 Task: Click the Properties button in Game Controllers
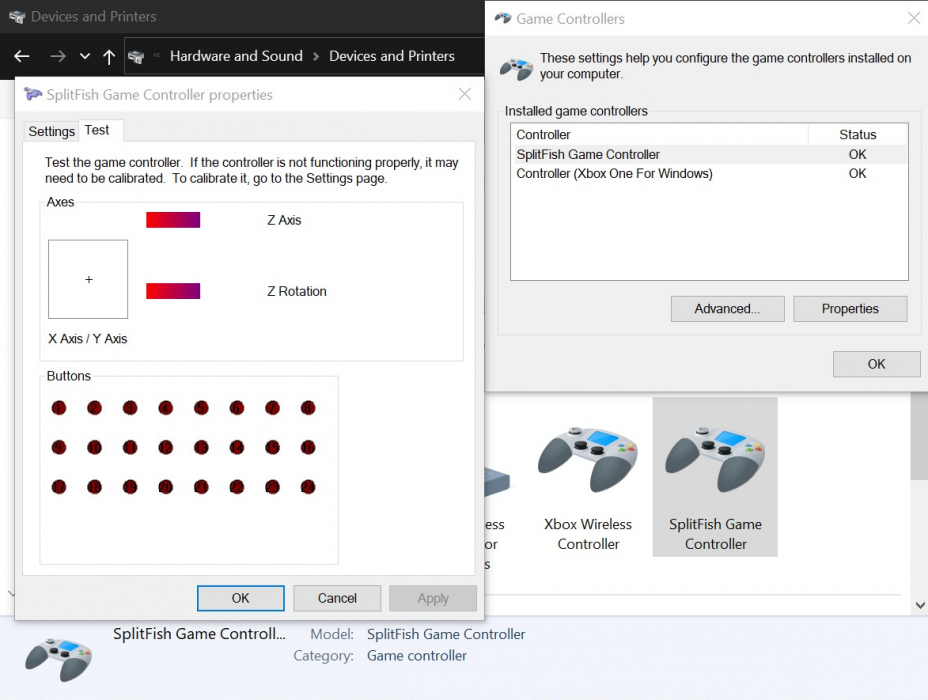pyautogui.click(x=850, y=309)
